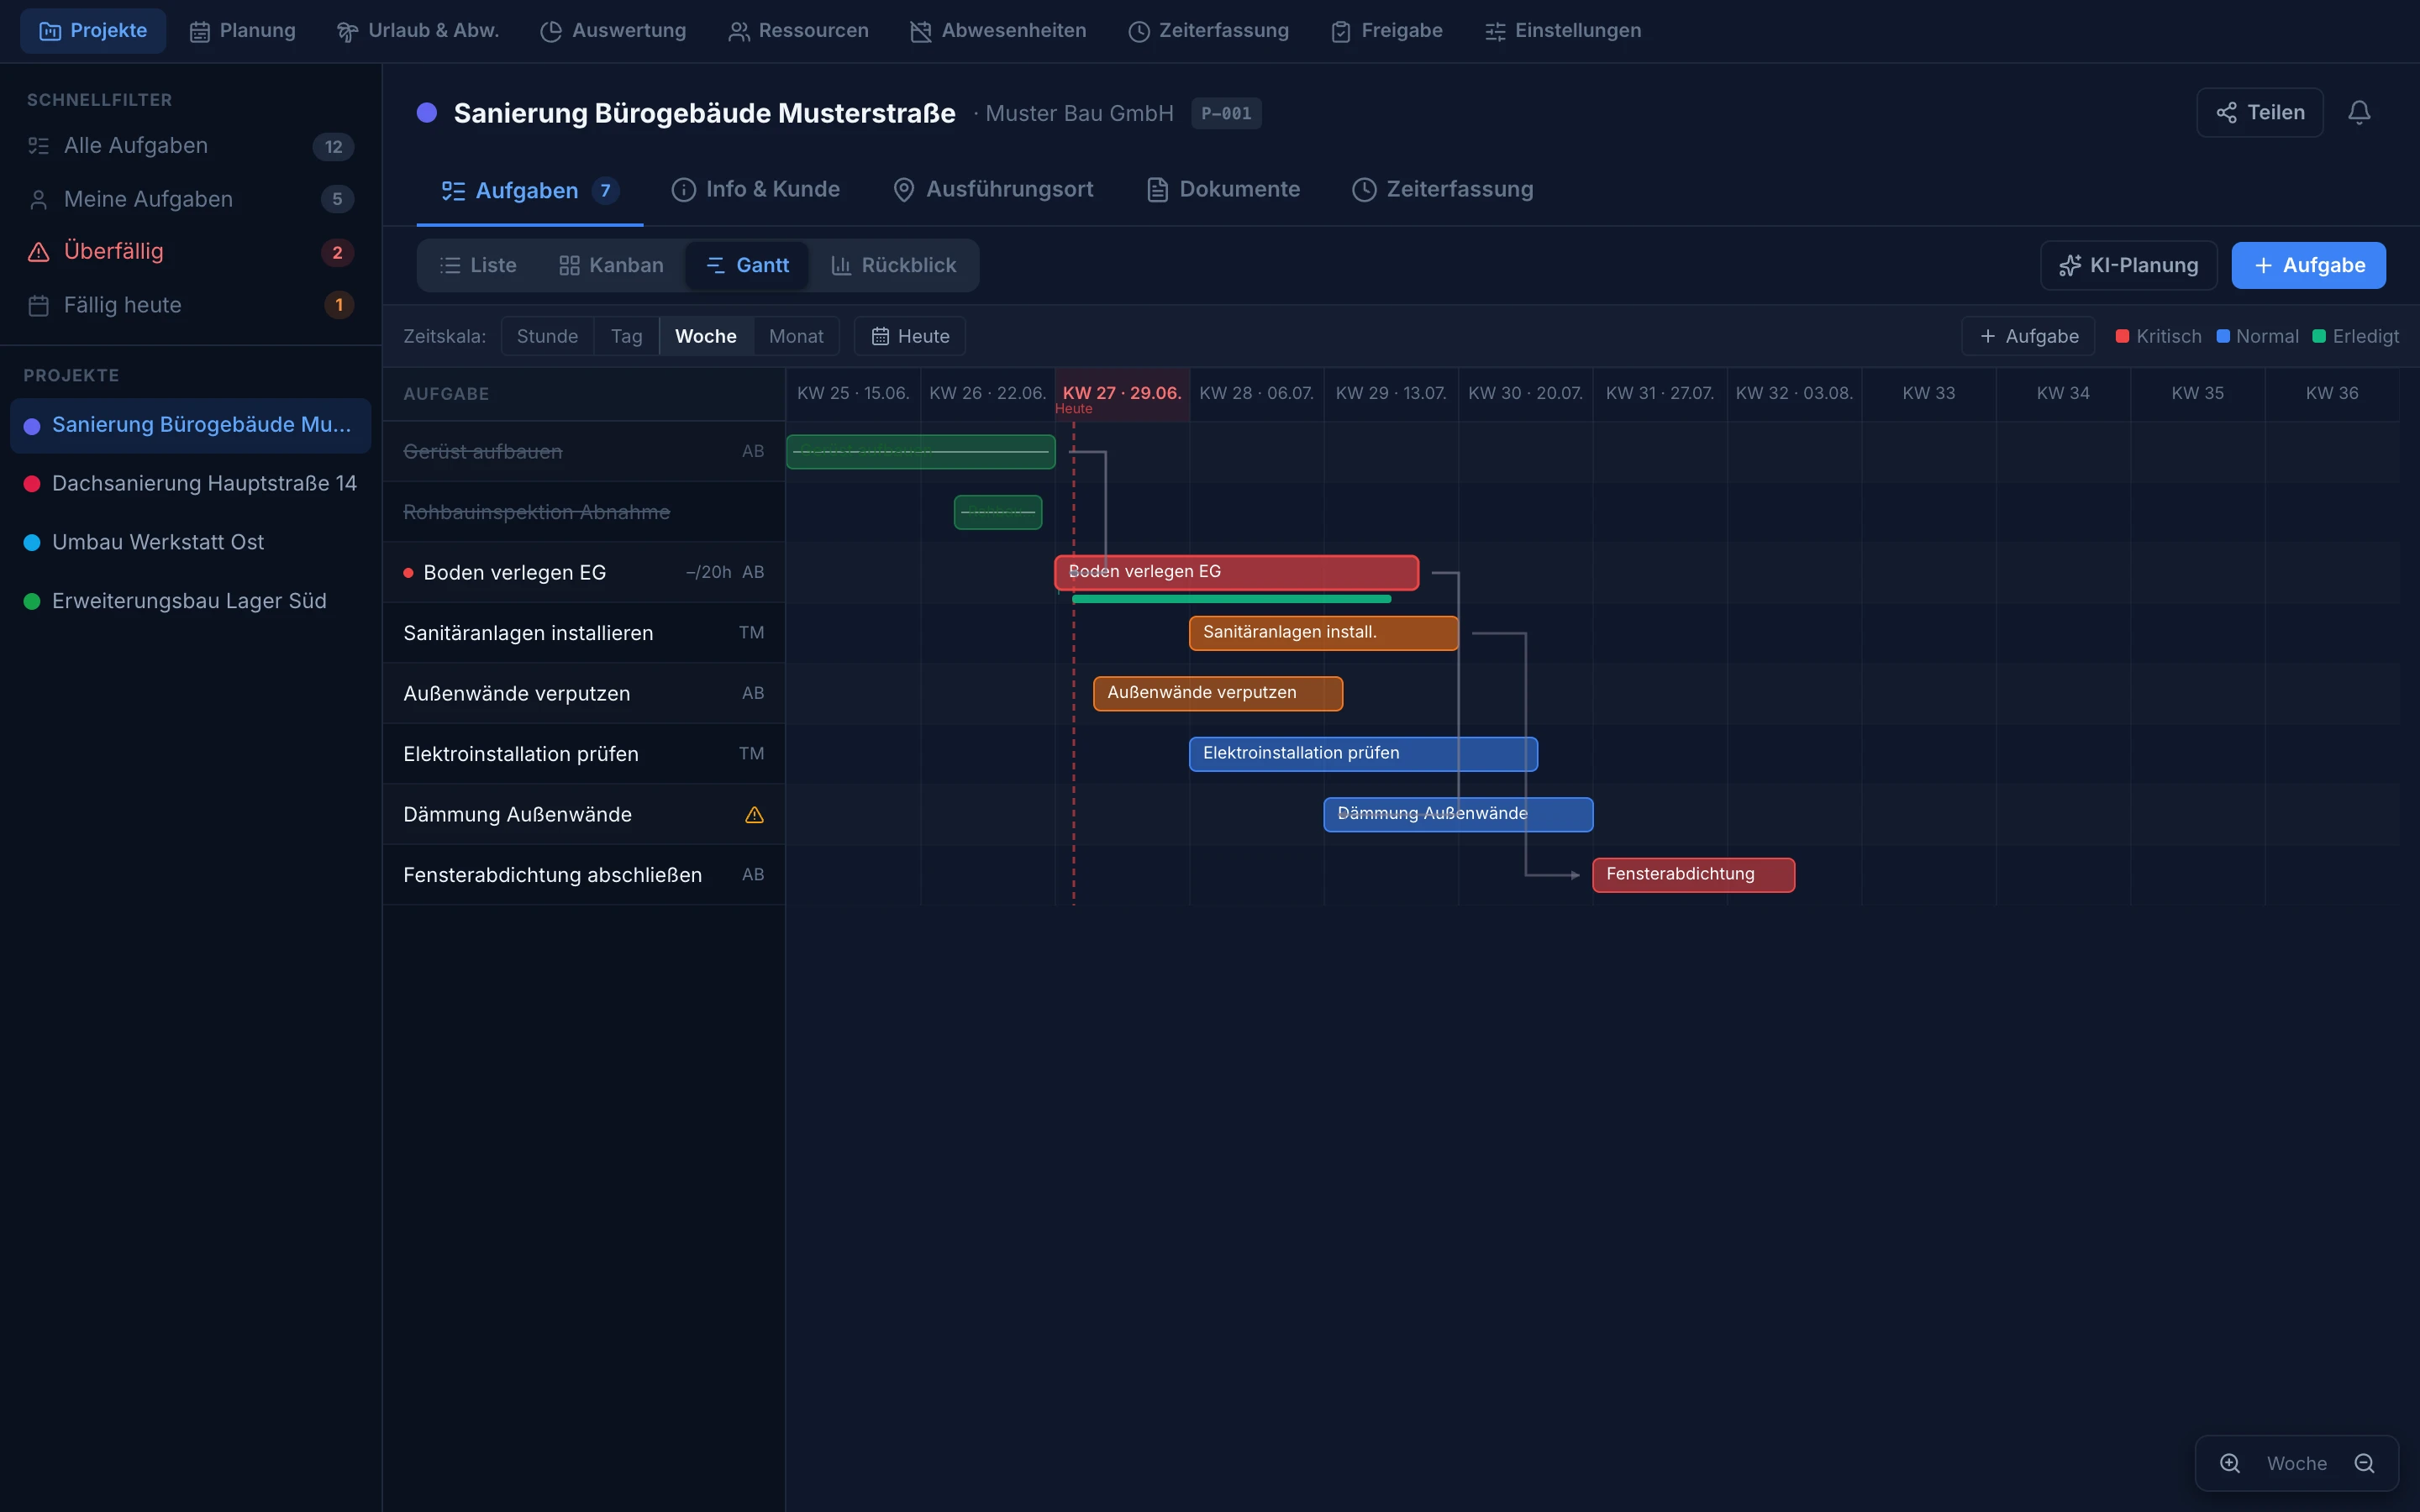Open Planung in the top navigation
This screenshot has height=1512, width=2420.
(x=242, y=30)
